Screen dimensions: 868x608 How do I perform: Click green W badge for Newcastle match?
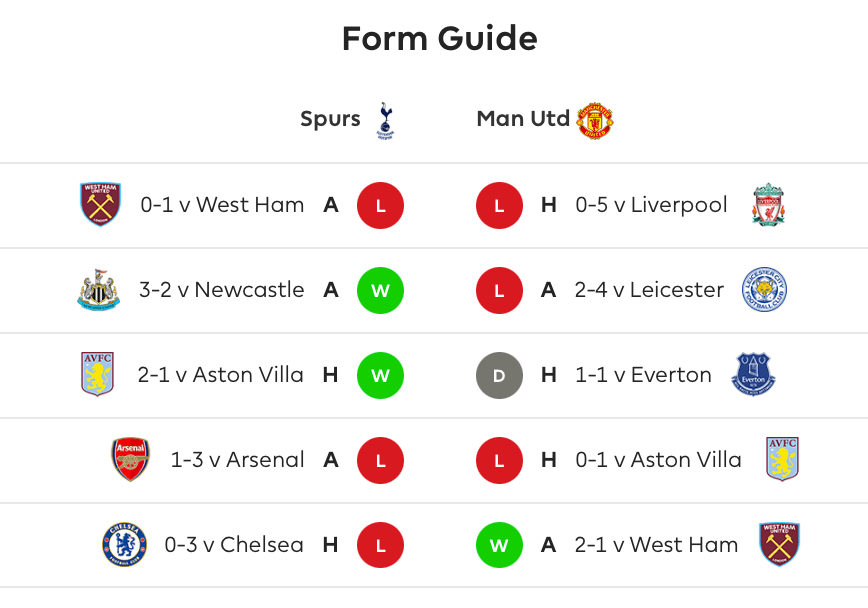pyautogui.click(x=380, y=291)
